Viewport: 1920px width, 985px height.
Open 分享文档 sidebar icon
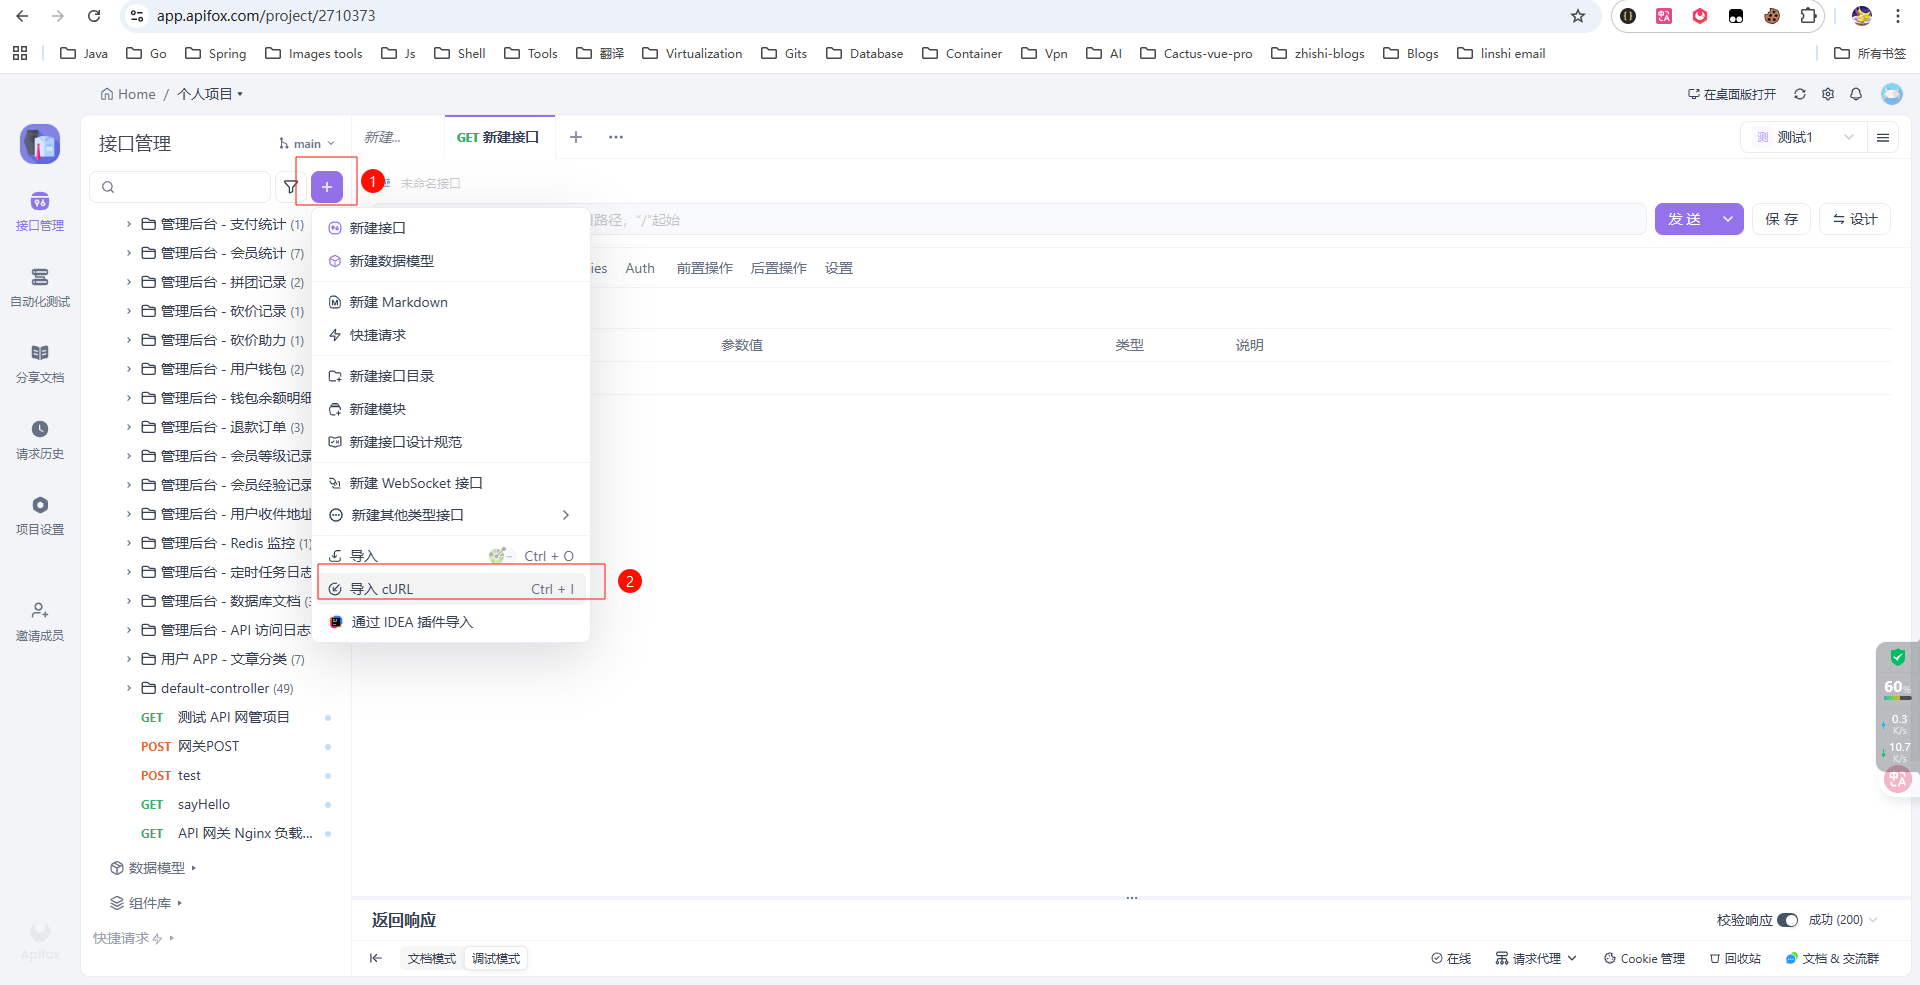click(x=40, y=363)
